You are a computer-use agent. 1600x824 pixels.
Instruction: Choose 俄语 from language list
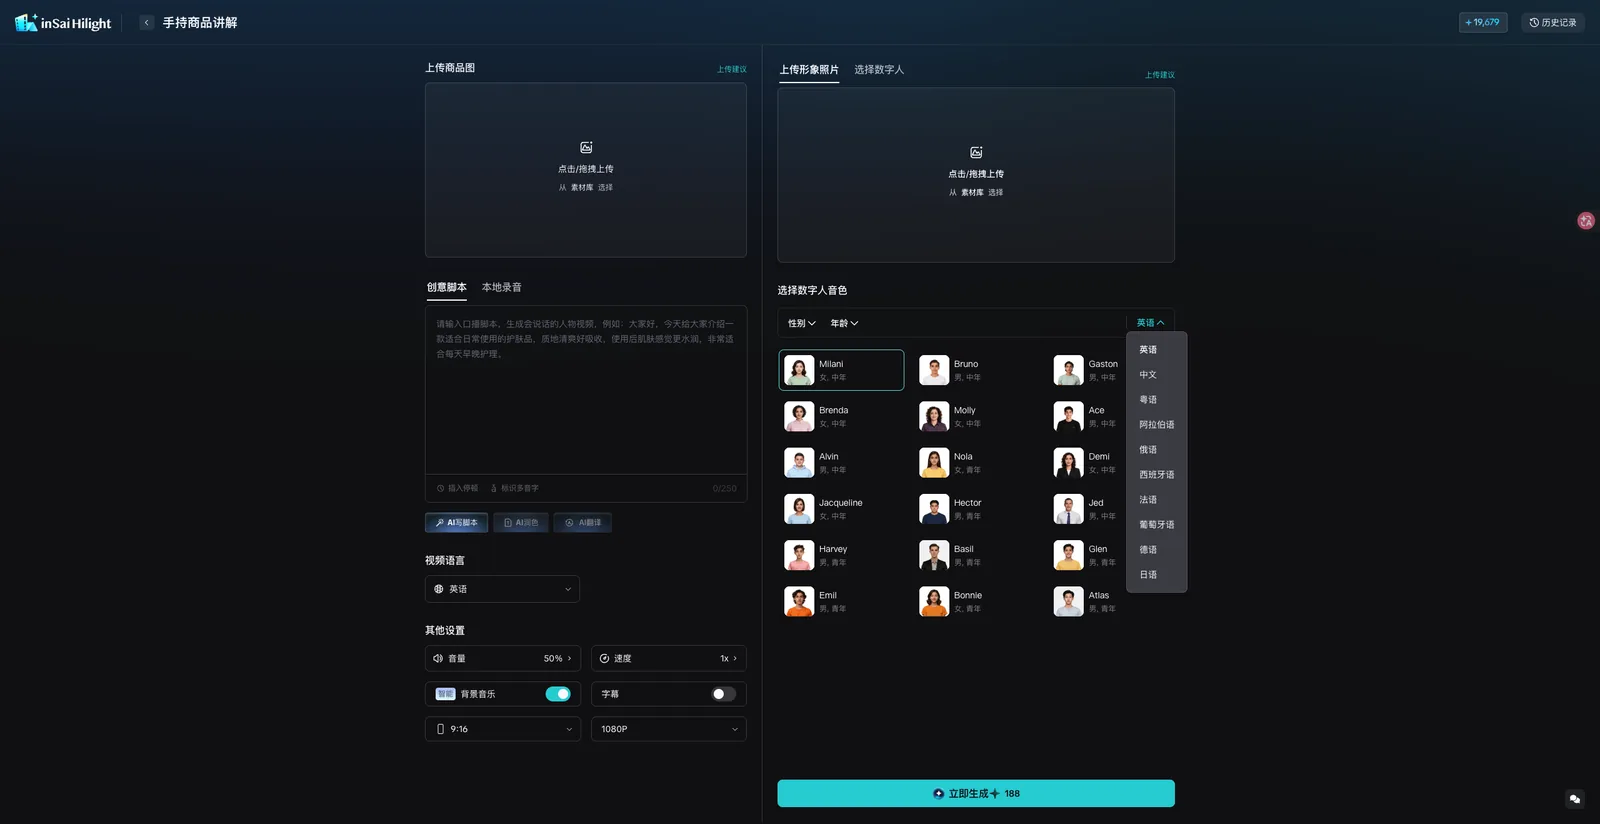1156,450
